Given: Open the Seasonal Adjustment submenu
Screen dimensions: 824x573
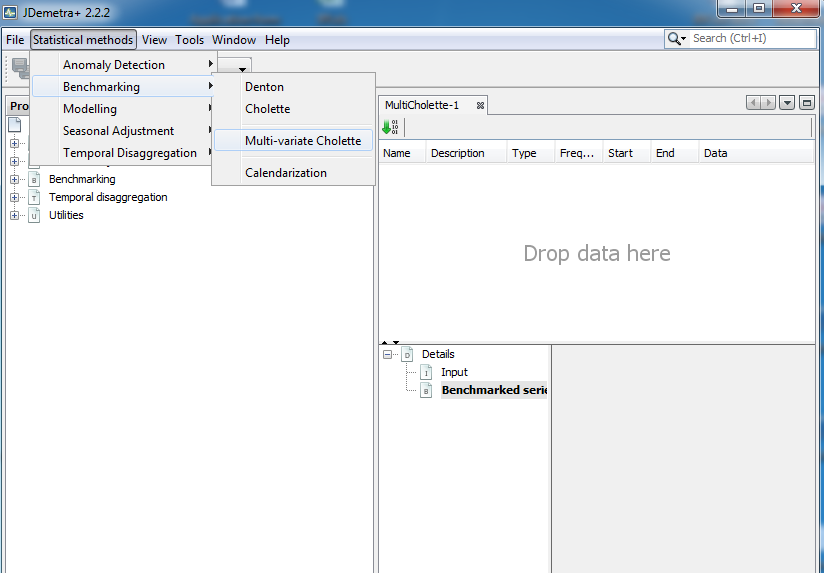Looking at the screenshot, I should tap(118, 131).
